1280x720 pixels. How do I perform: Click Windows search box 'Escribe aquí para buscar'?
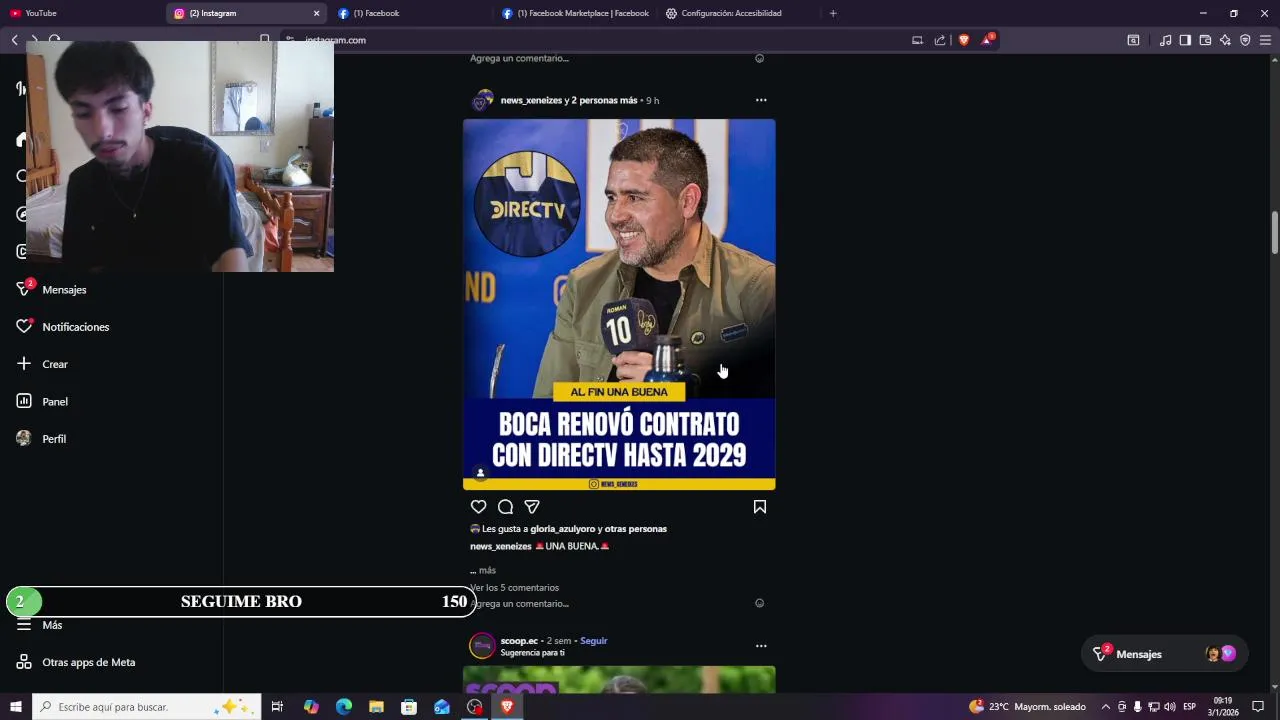tap(146, 707)
